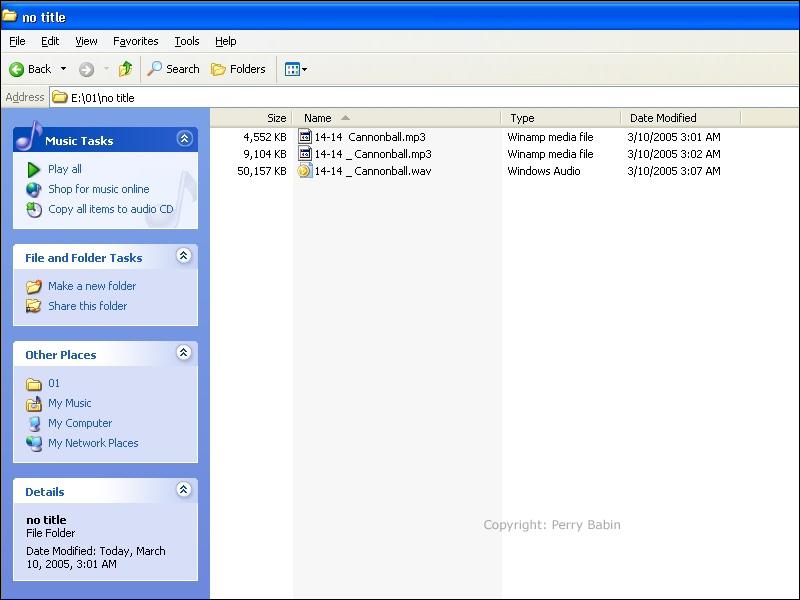Click the Make a new folder icon
This screenshot has height=600, width=800.
coord(34,286)
